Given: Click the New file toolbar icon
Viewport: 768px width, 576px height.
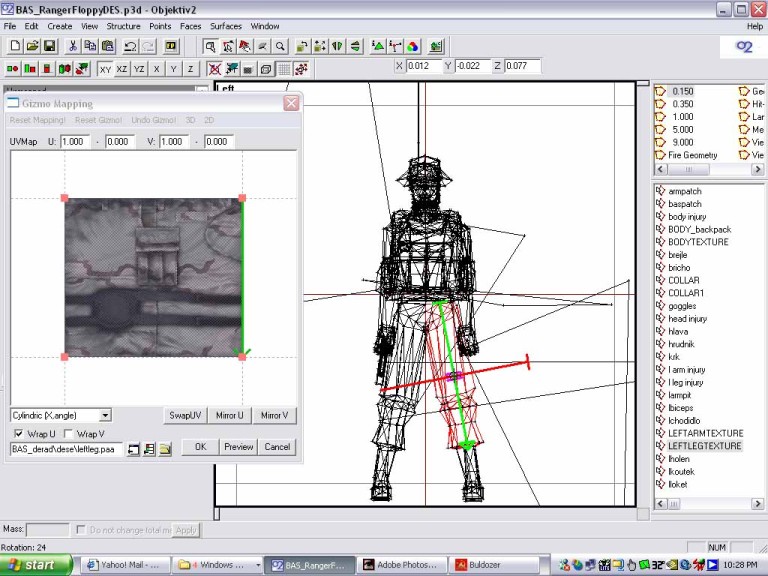Looking at the screenshot, I should 14,46.
